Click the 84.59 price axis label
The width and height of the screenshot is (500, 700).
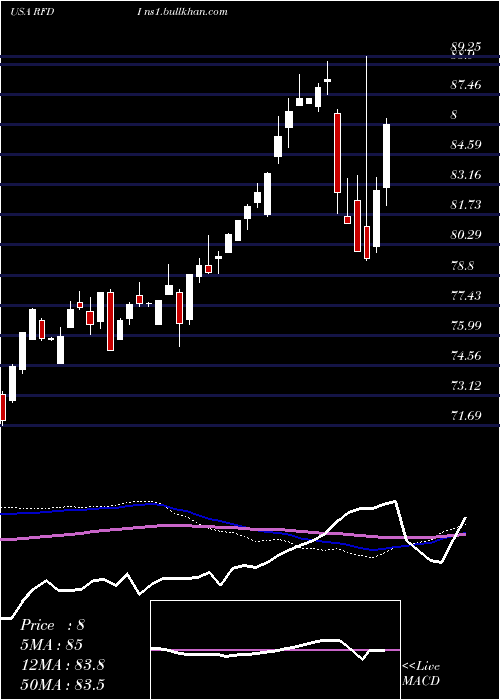point(466,145)
